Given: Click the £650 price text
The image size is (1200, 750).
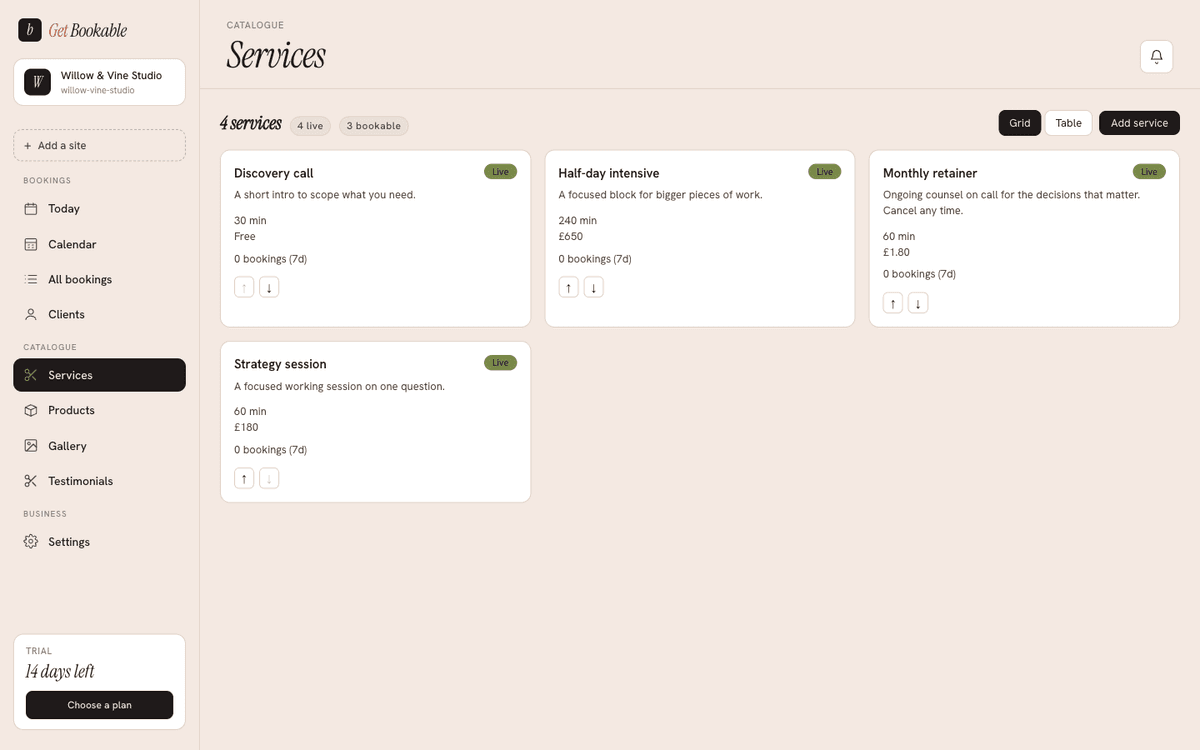Looking at the screenshot, I should click(571, 236).
